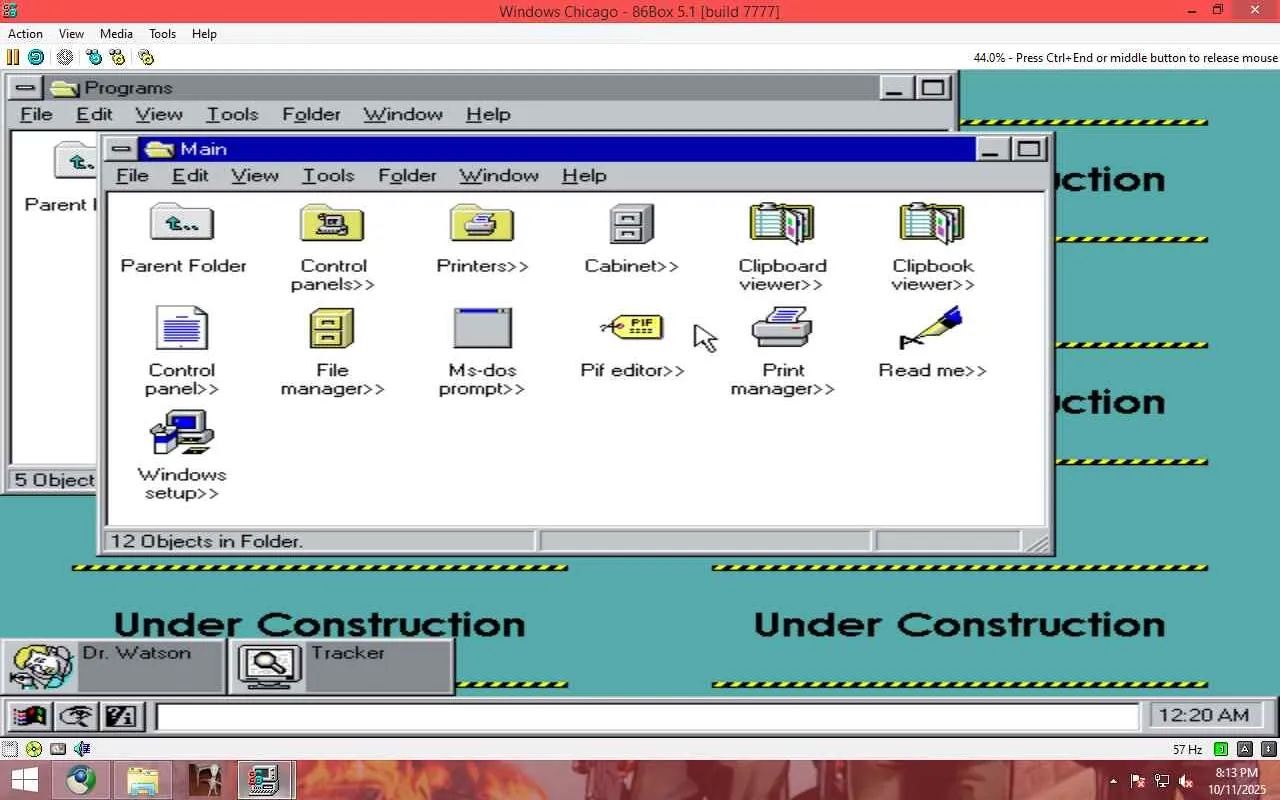Click the floppy drive icon in 86Box status bar
Viewport: 1280px width, 800px height.
(x=11, y=748)
